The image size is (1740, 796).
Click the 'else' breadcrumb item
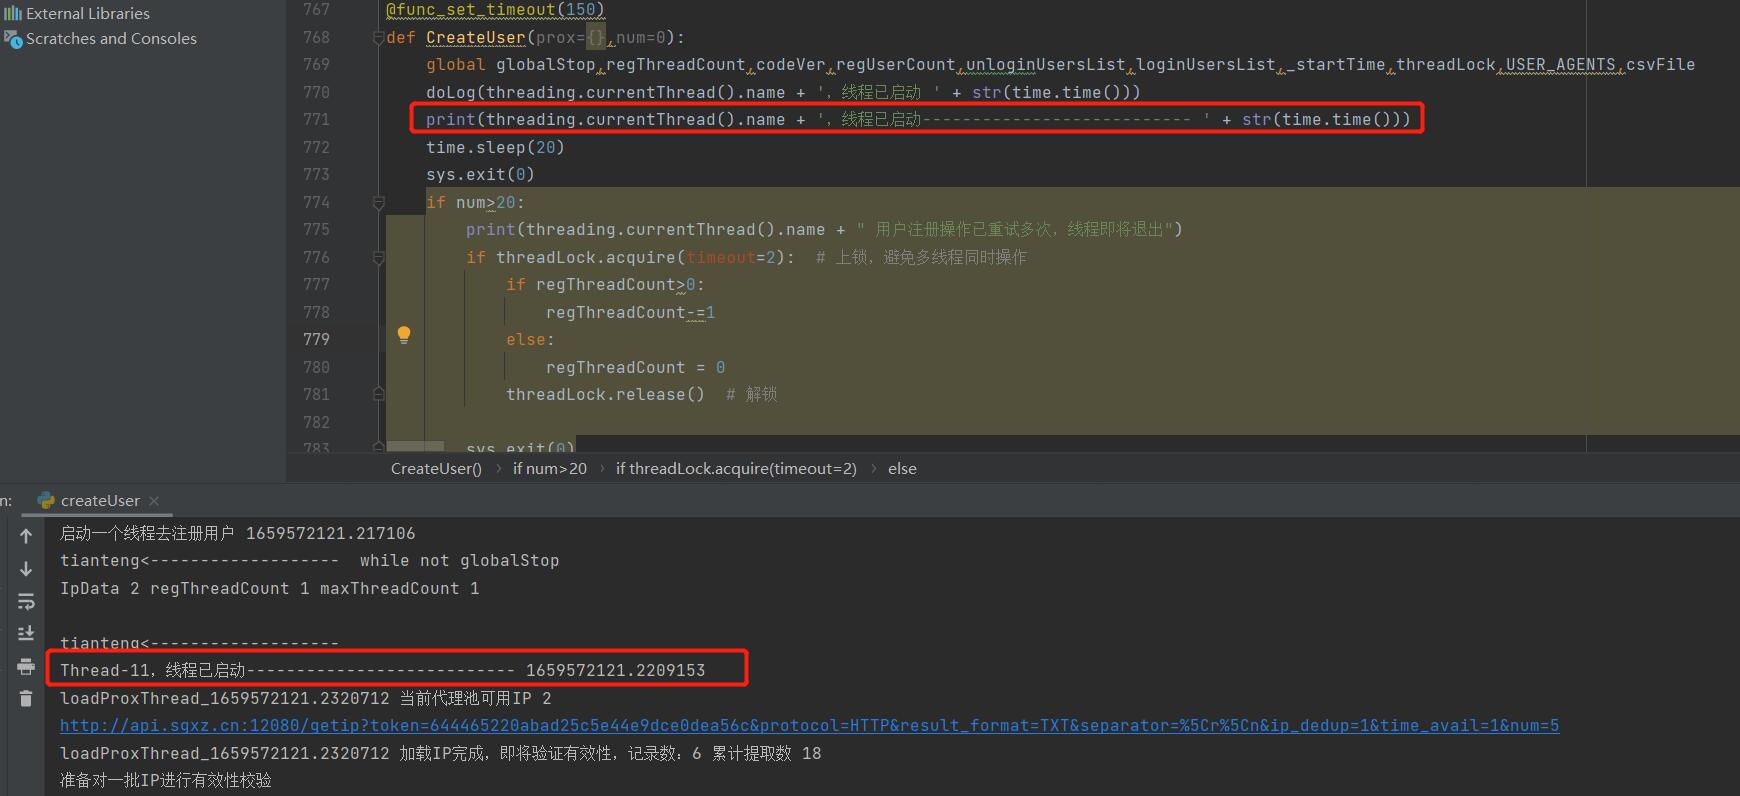coord(902,469)
